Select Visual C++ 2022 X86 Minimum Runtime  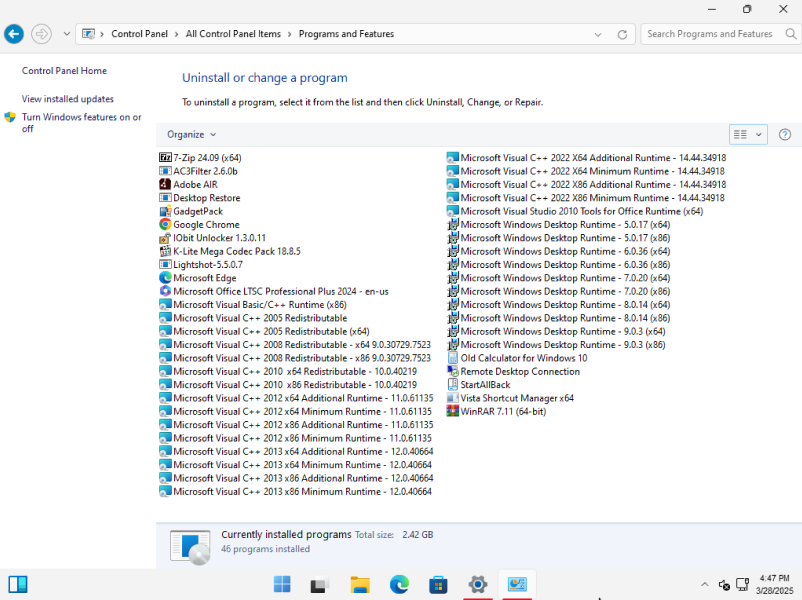coord(586,197)
